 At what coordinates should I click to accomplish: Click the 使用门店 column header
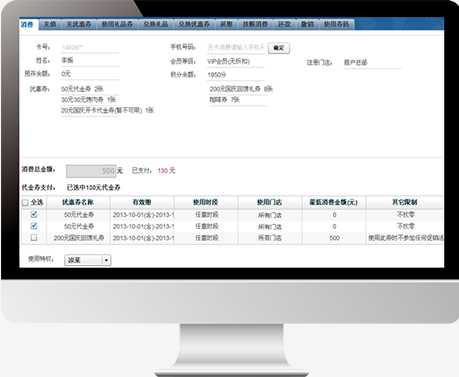(x=269, y=202)
